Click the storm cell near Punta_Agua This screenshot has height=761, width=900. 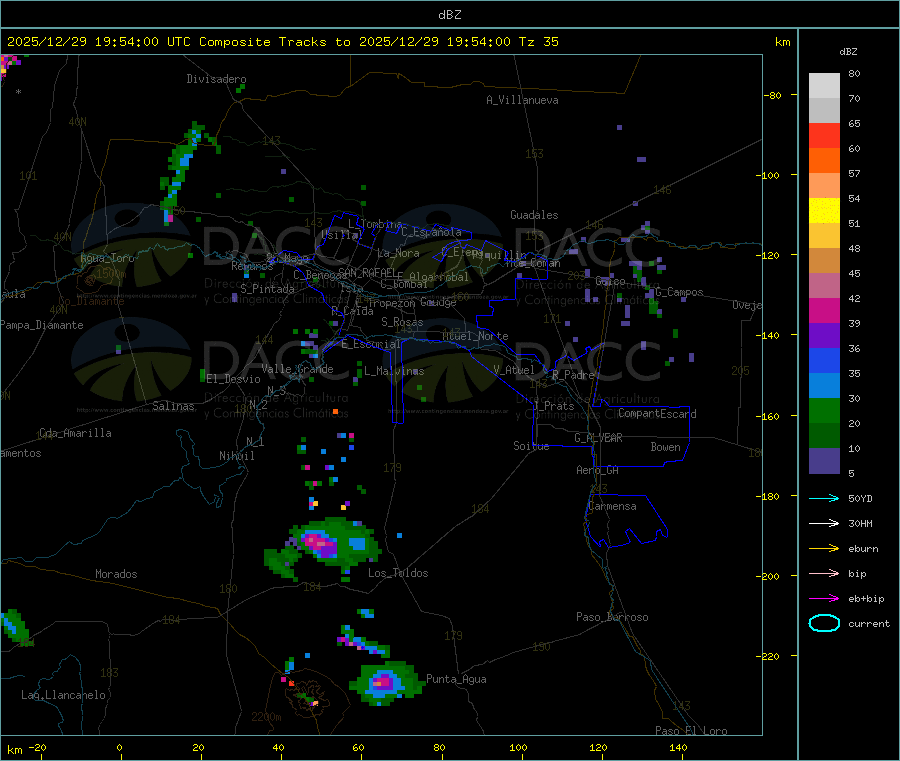[386, 683]
